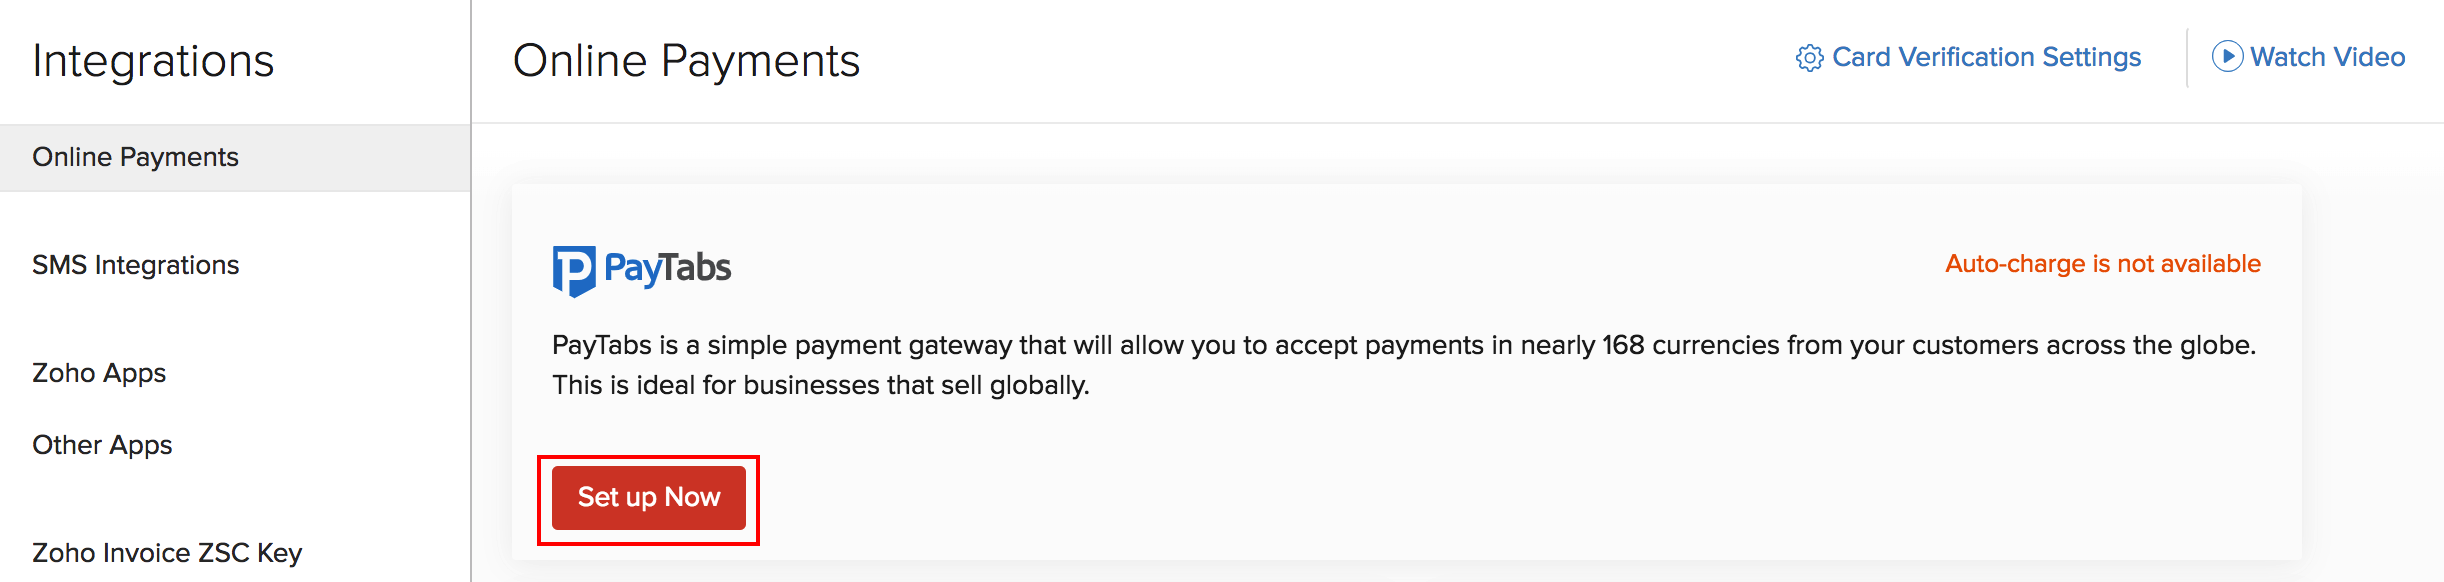Navigate to Zoho Apps
The width and height of the screenshot is (2444, 582).
pyautogui.click(x=99, y=372)
